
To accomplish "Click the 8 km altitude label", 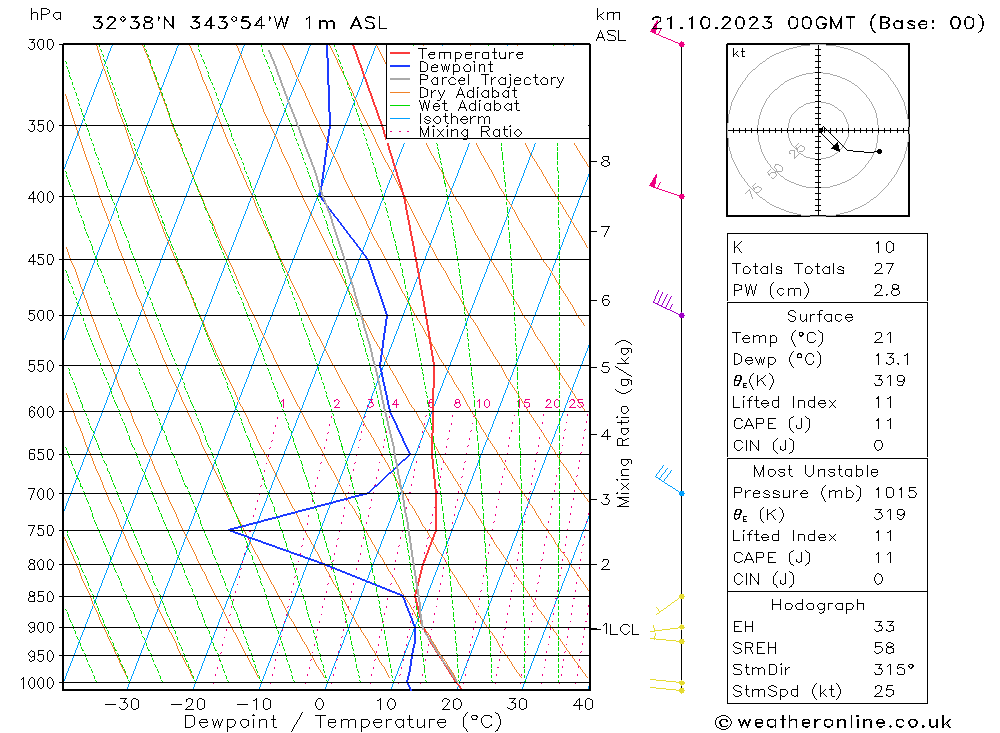I will tap(605, 161).
